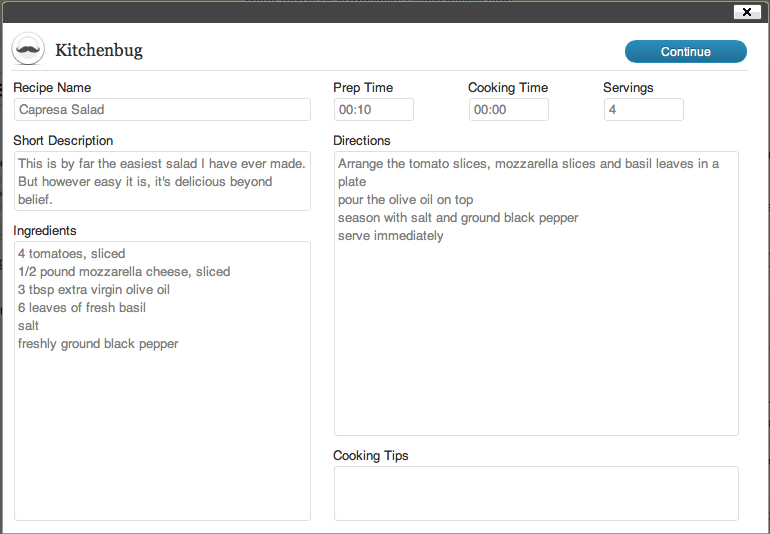This screenshot has height=534, width=770.
Task: Click the Short Description label
Action: (63, 141)
